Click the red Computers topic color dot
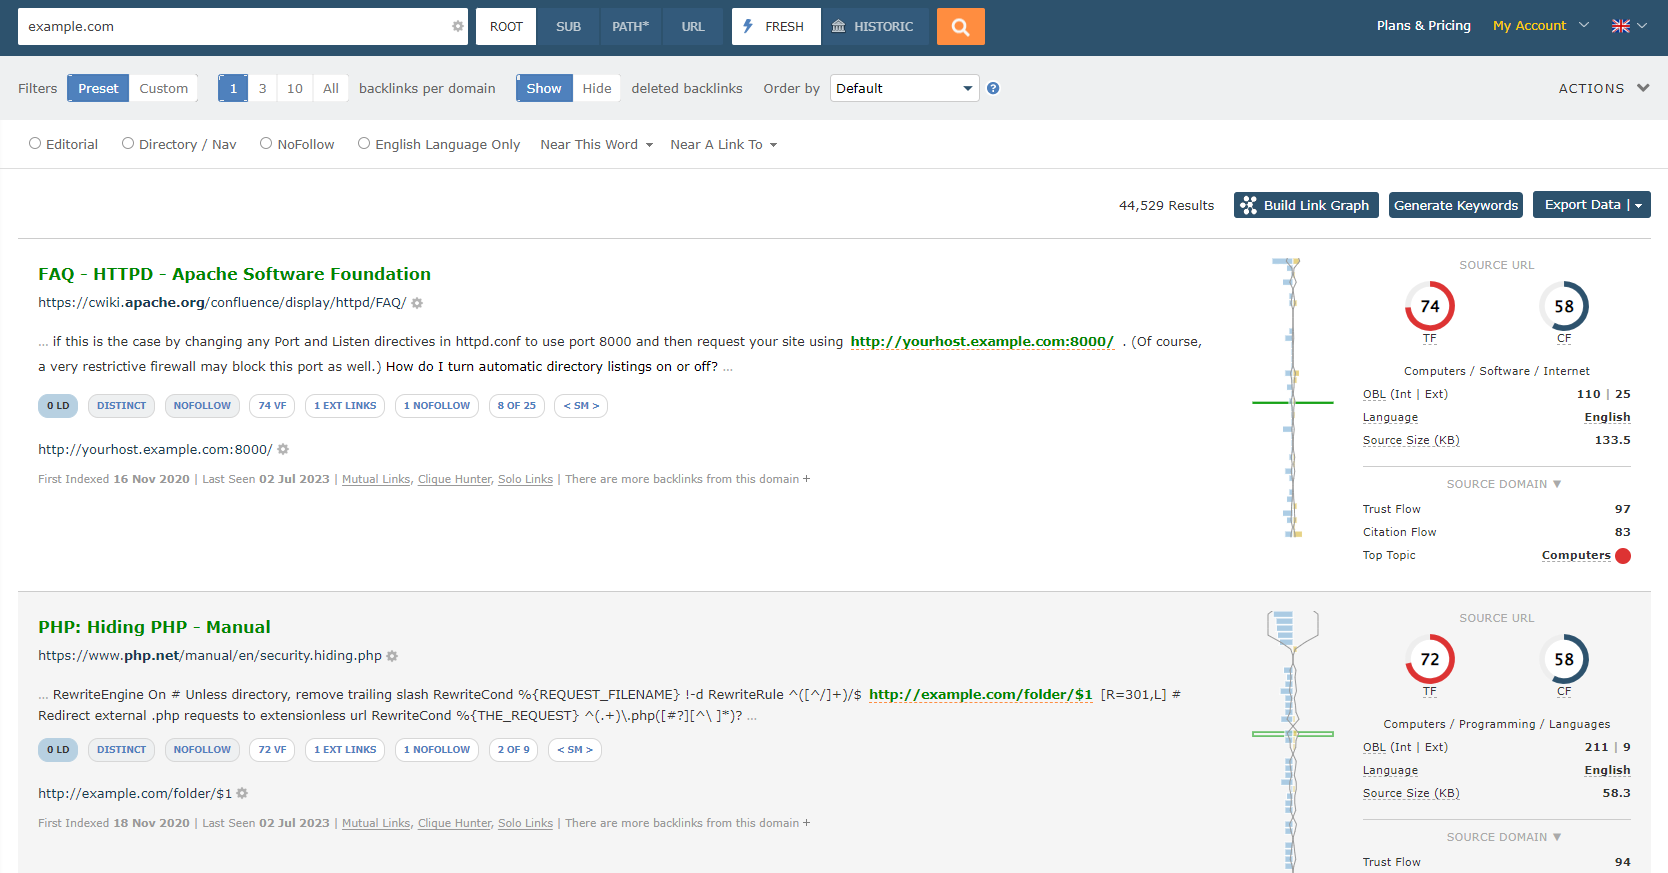Viewport: 1668px width, 873px height. [1622, 556]
